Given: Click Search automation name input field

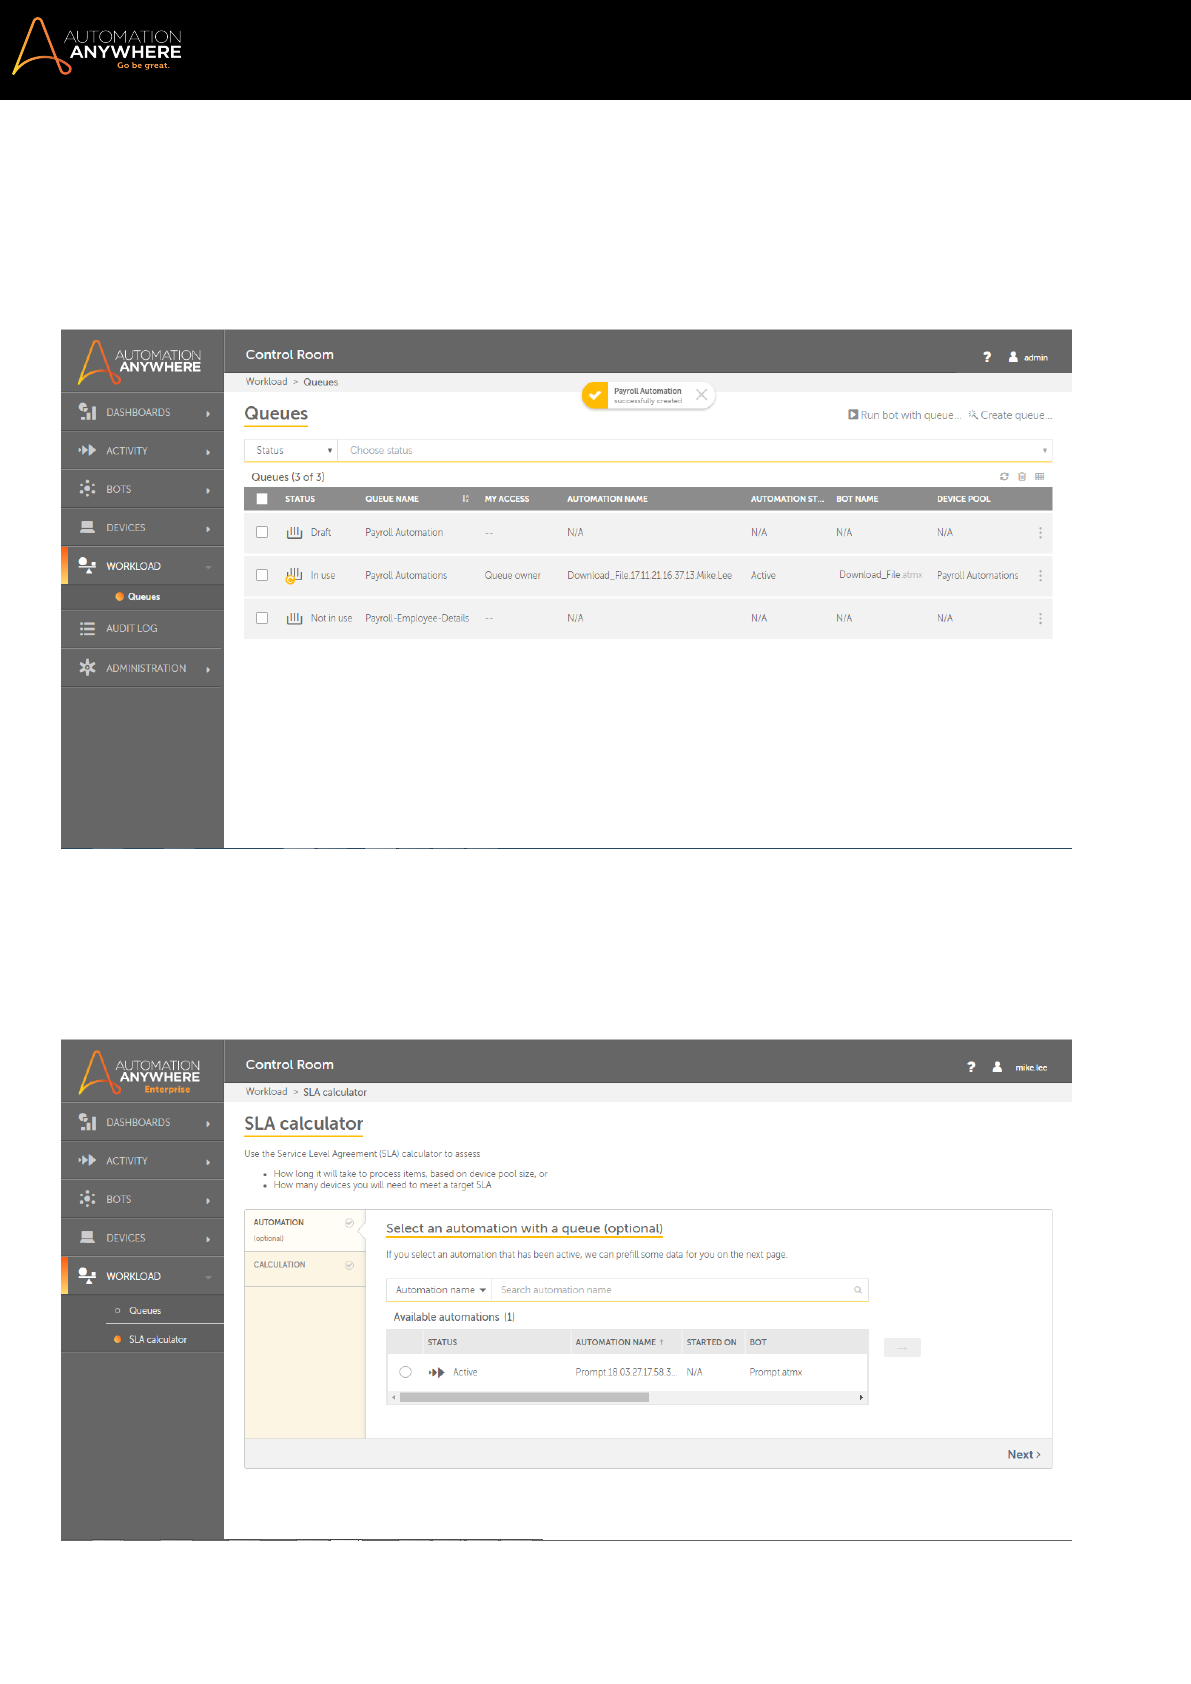Looking at the screenshot, I should click(680, 1290).
